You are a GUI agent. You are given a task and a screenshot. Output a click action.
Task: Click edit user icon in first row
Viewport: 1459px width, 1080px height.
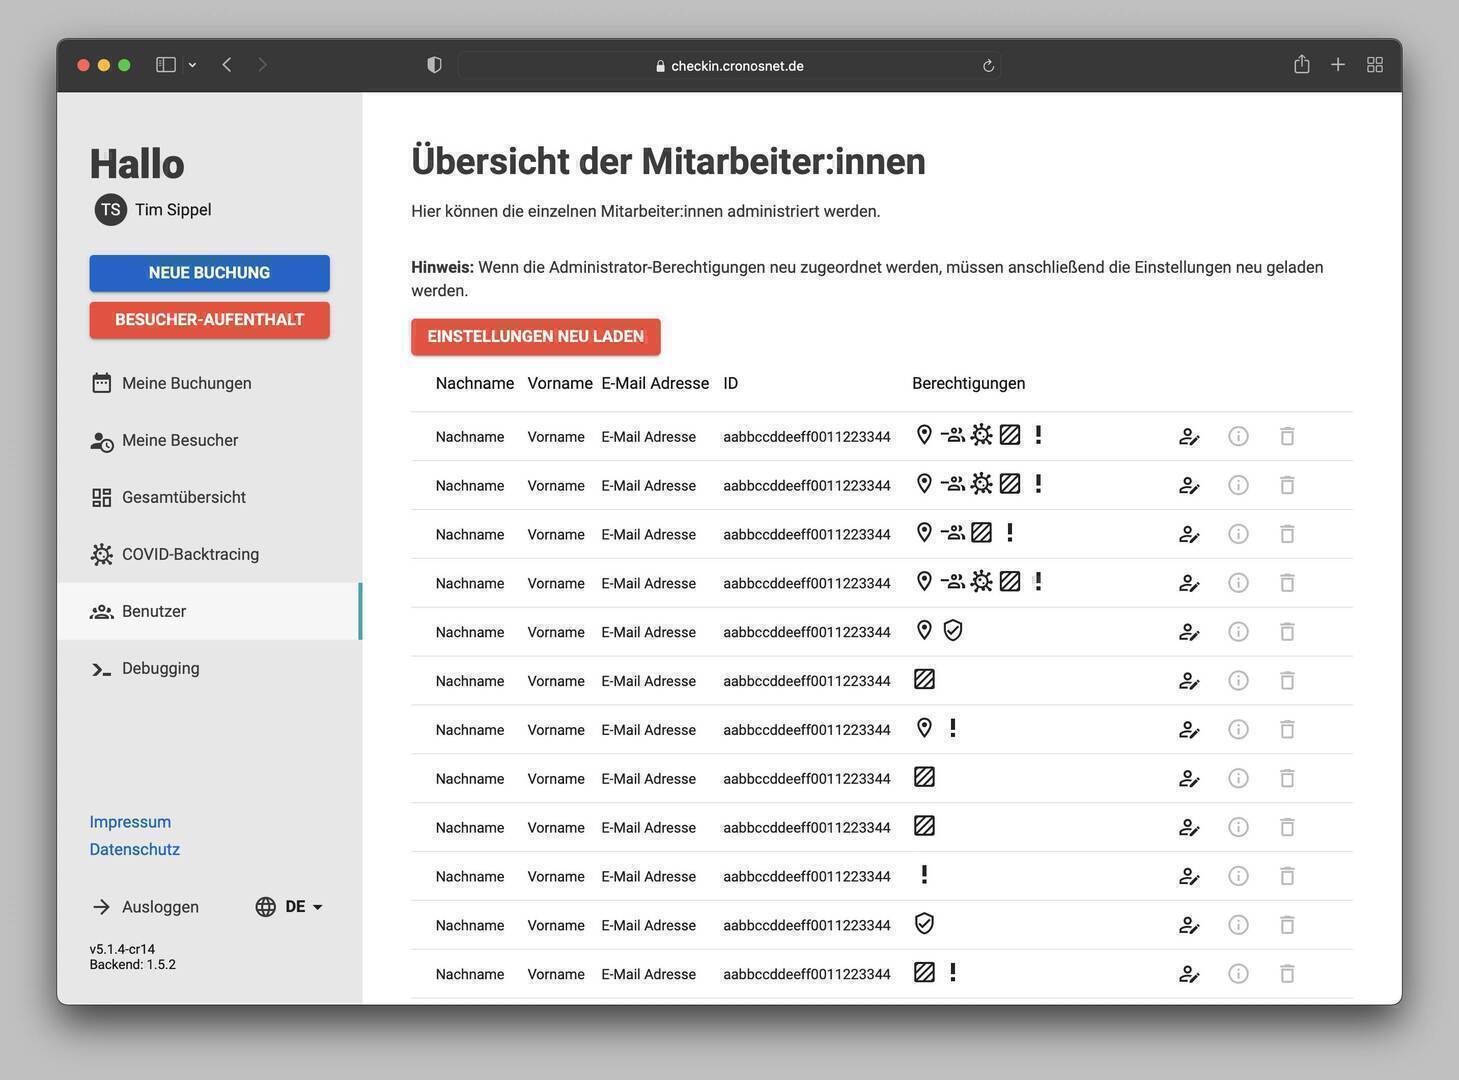point(1188,436)
